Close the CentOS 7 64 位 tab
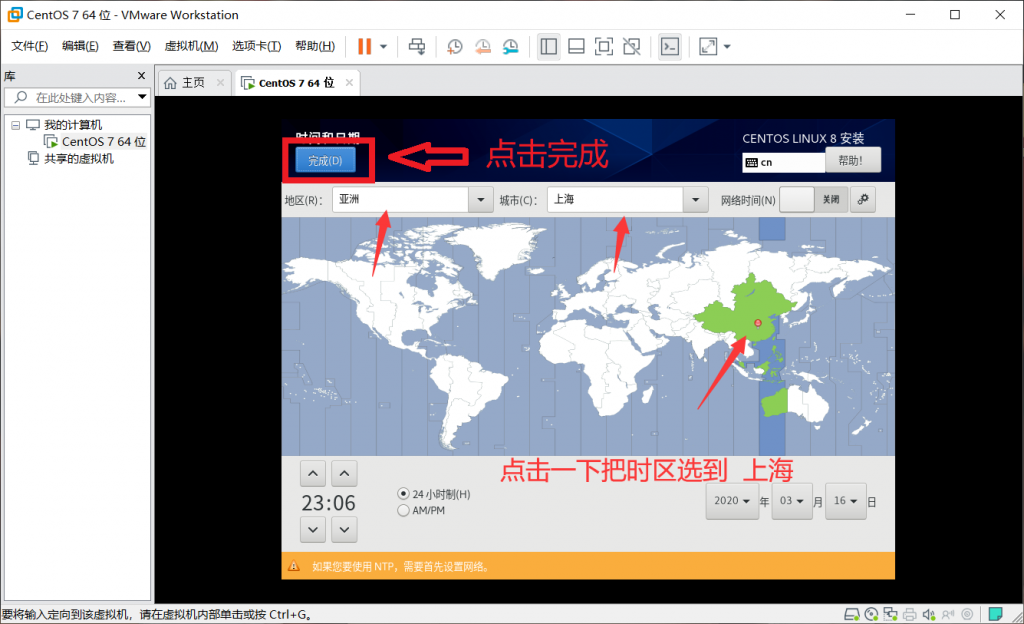The image size is (1024, 624). click(349, 83)
